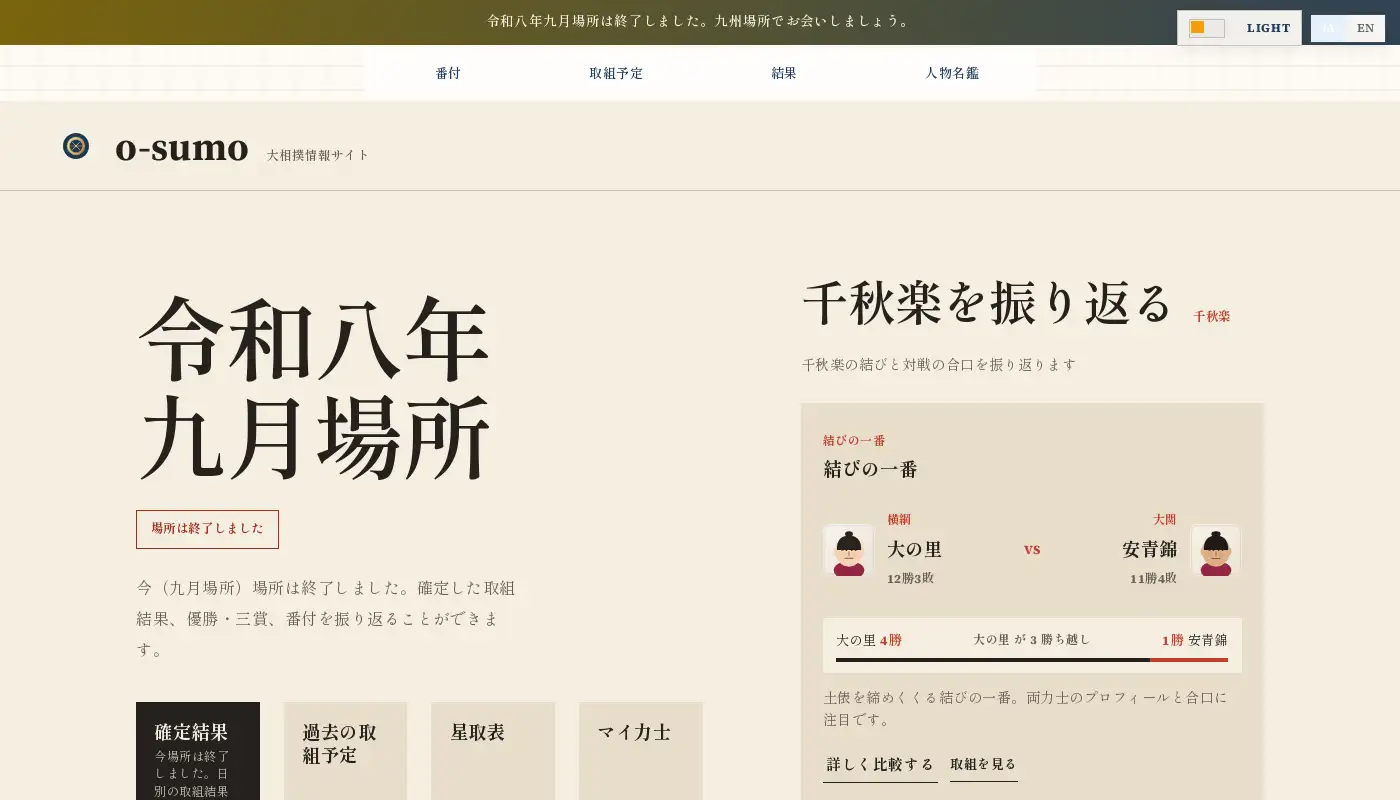This screenshot has height=800, width=1400.
Task: Select the 星取表 card
Action: click(493, 751)
